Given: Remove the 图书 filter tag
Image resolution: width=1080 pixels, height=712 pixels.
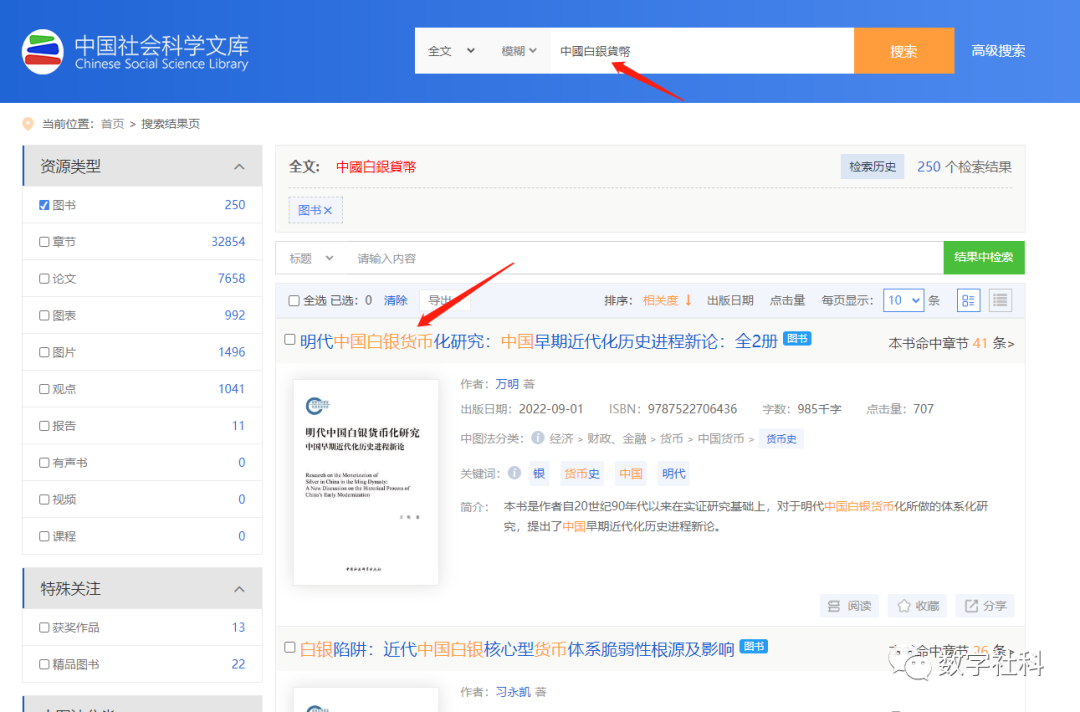Looking at the screenshot, I should tap(328, 210).
